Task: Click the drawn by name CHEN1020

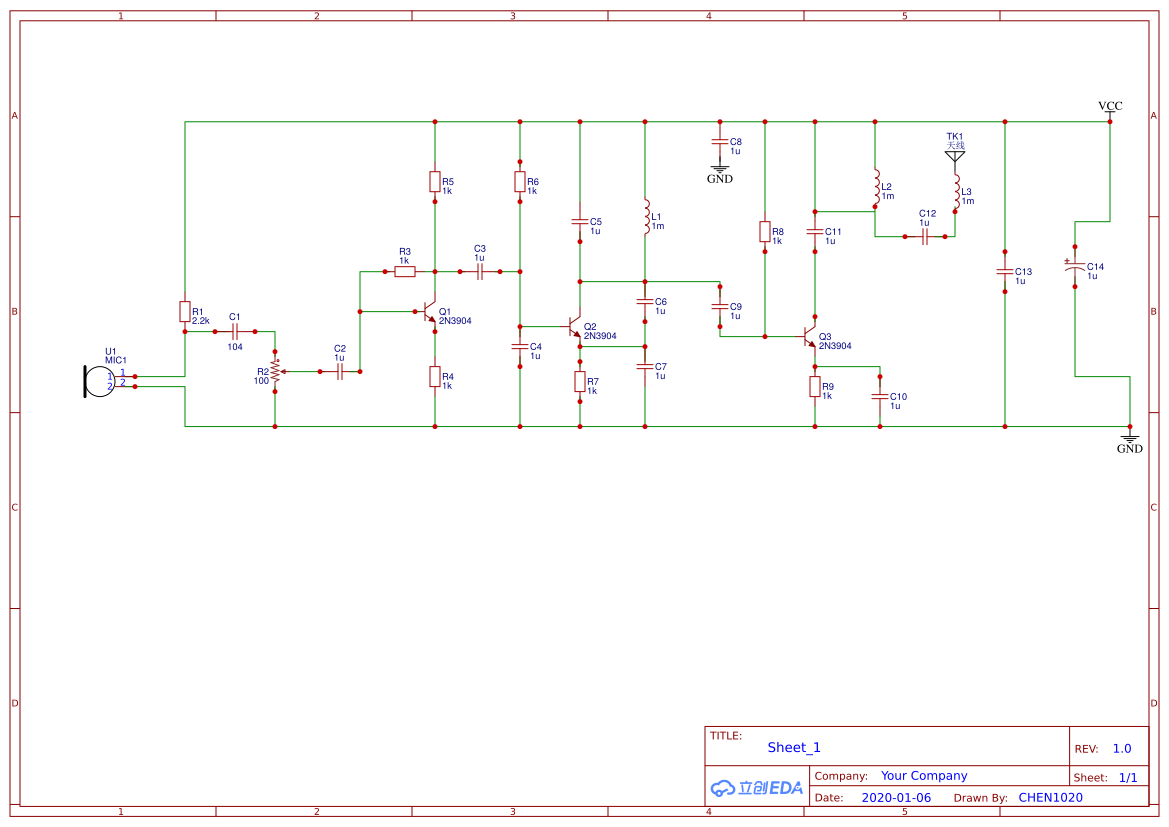Action: pos(1050,797)
